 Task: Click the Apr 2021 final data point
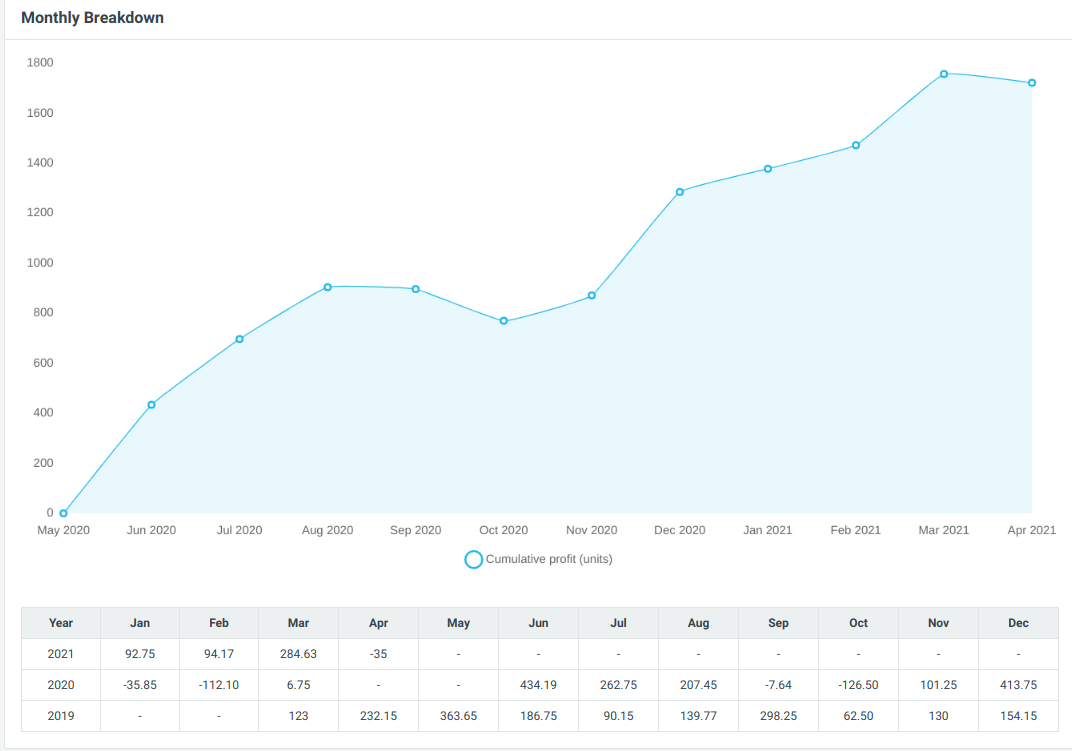1031,82
